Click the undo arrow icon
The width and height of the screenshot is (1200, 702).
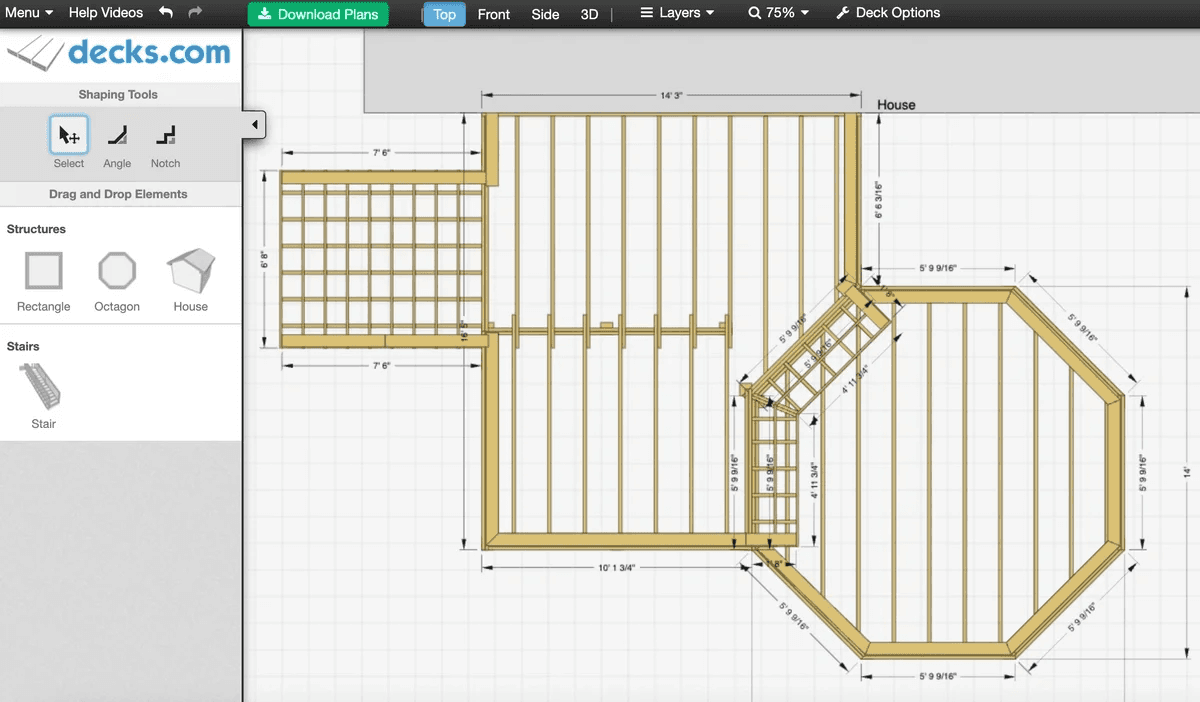[x=166, y=13]
